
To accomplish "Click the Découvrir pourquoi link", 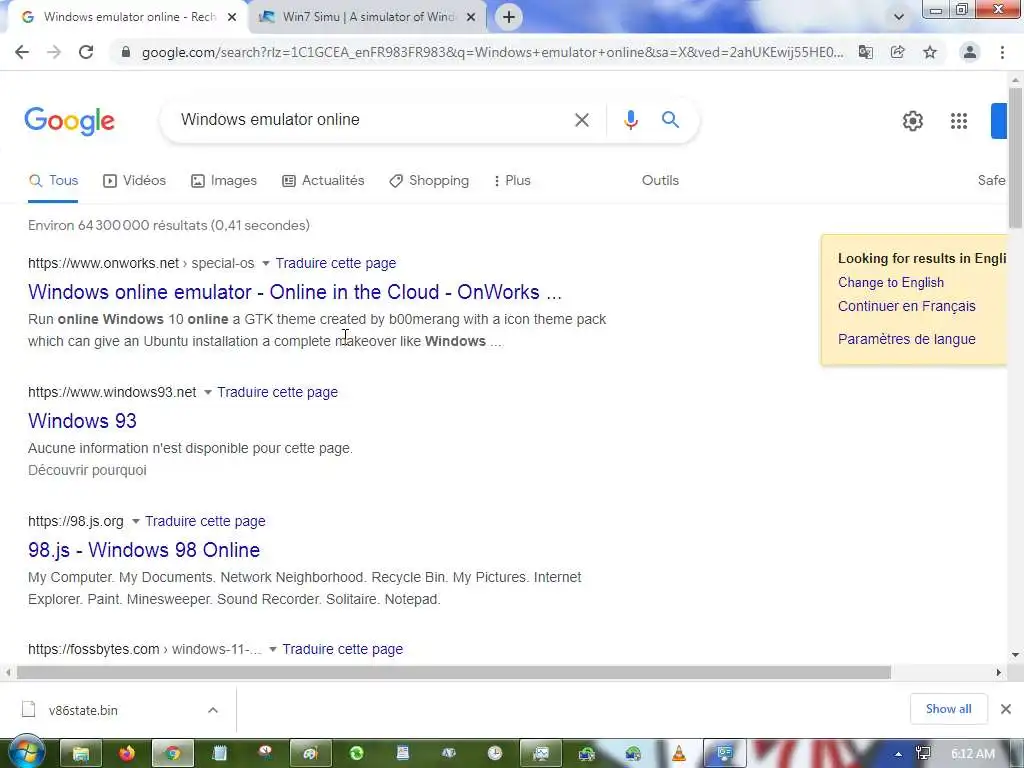I will pyautogui.click(x=88, y=470).
